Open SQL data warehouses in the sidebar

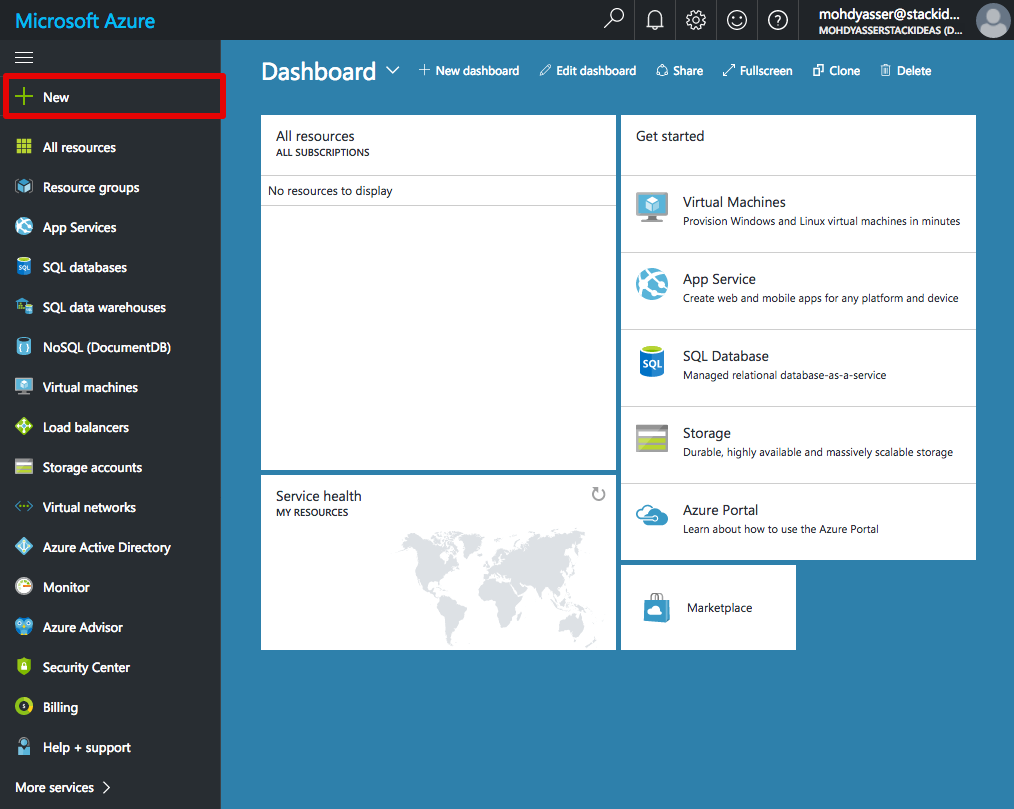click(111, 307)
